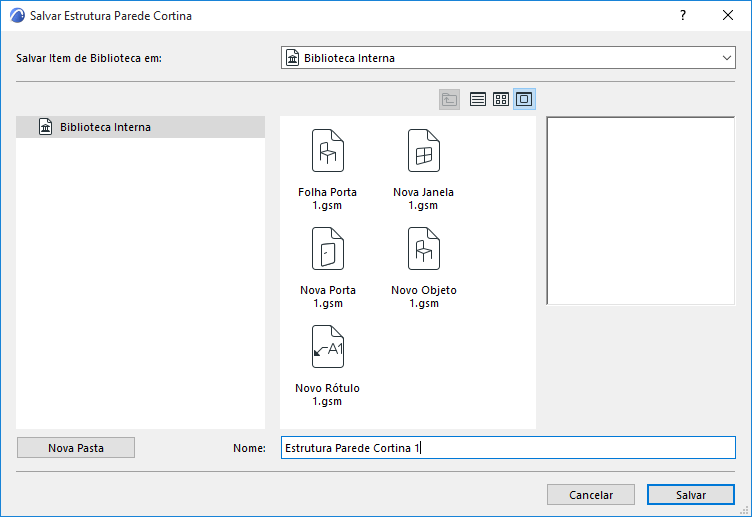This screenshot has width=752, height=517.
Task: Click the 'Novo Rótulo 1.gsm' file name
Action: coord(328,395)
